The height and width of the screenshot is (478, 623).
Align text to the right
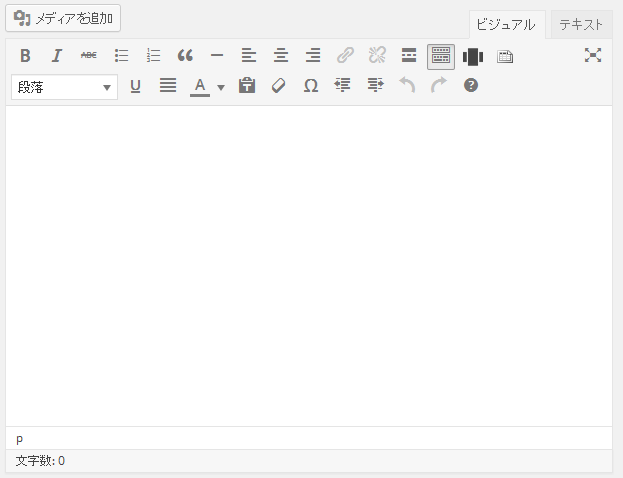[313, 56]
